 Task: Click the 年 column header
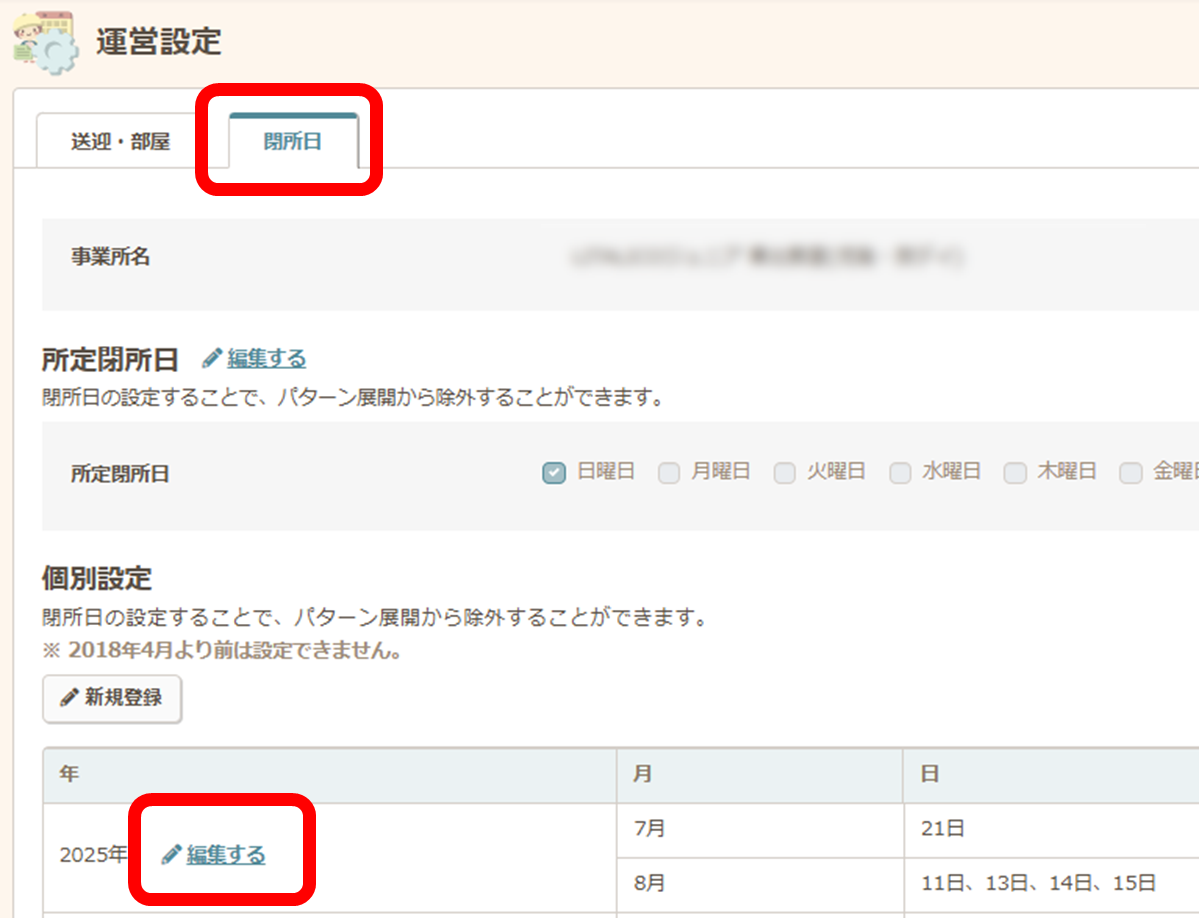pyautogui.click(x=329, y=775)
